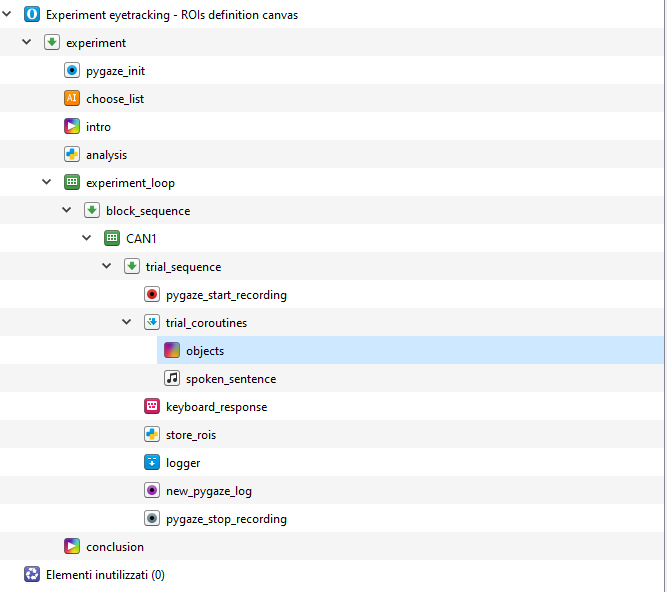Click the intro sketchpad icon
667x592 pixels.
click(72, 127)
